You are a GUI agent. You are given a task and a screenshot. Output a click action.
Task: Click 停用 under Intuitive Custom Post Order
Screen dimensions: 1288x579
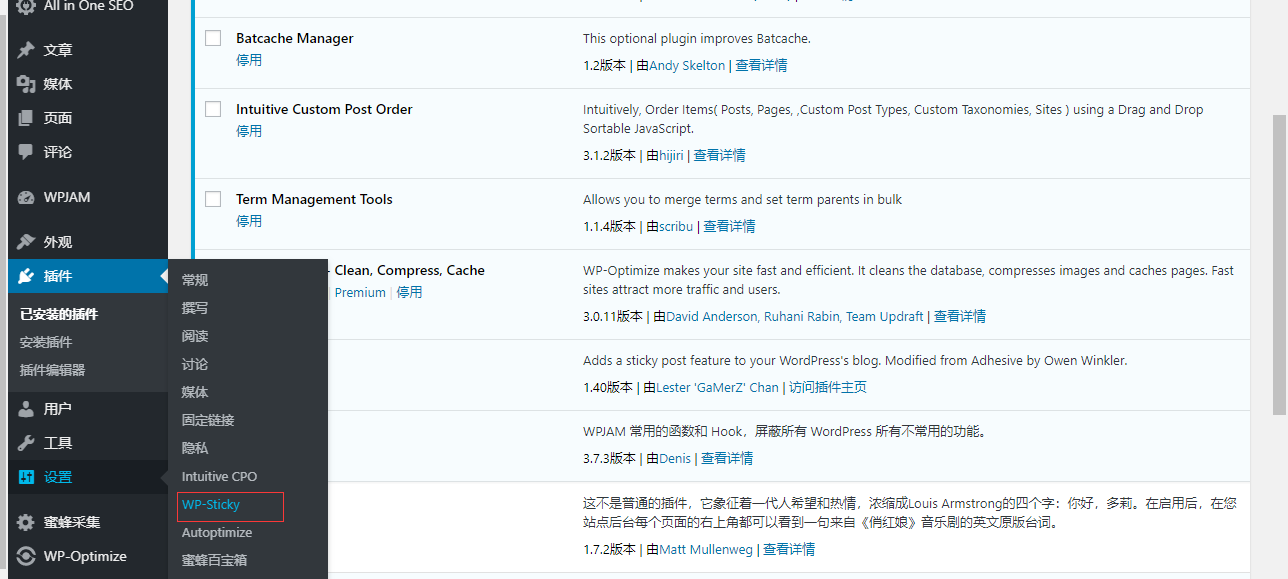249,131
